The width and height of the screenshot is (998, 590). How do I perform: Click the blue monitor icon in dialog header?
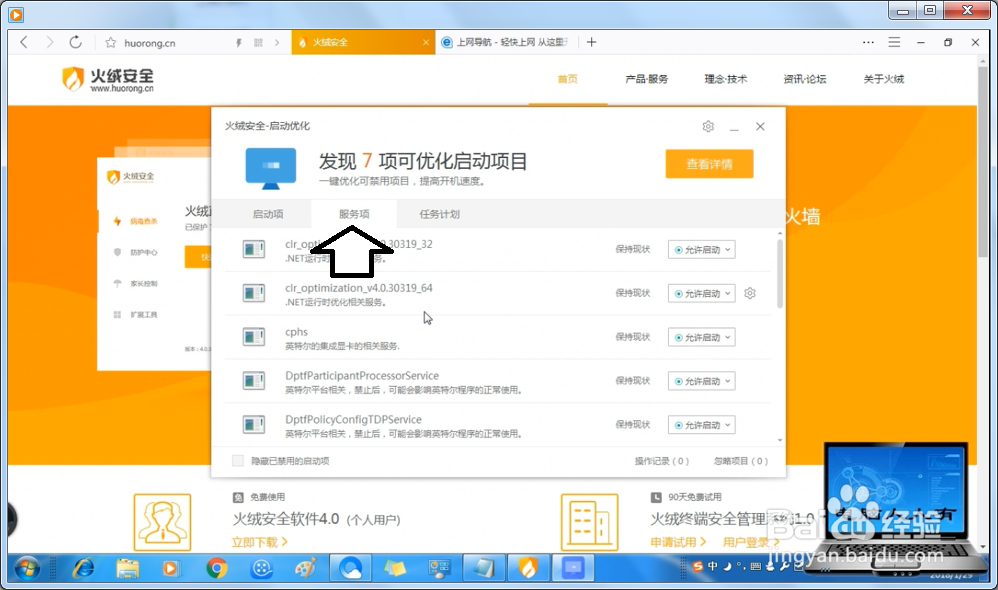pyautogui.click(x=271, y=168)
